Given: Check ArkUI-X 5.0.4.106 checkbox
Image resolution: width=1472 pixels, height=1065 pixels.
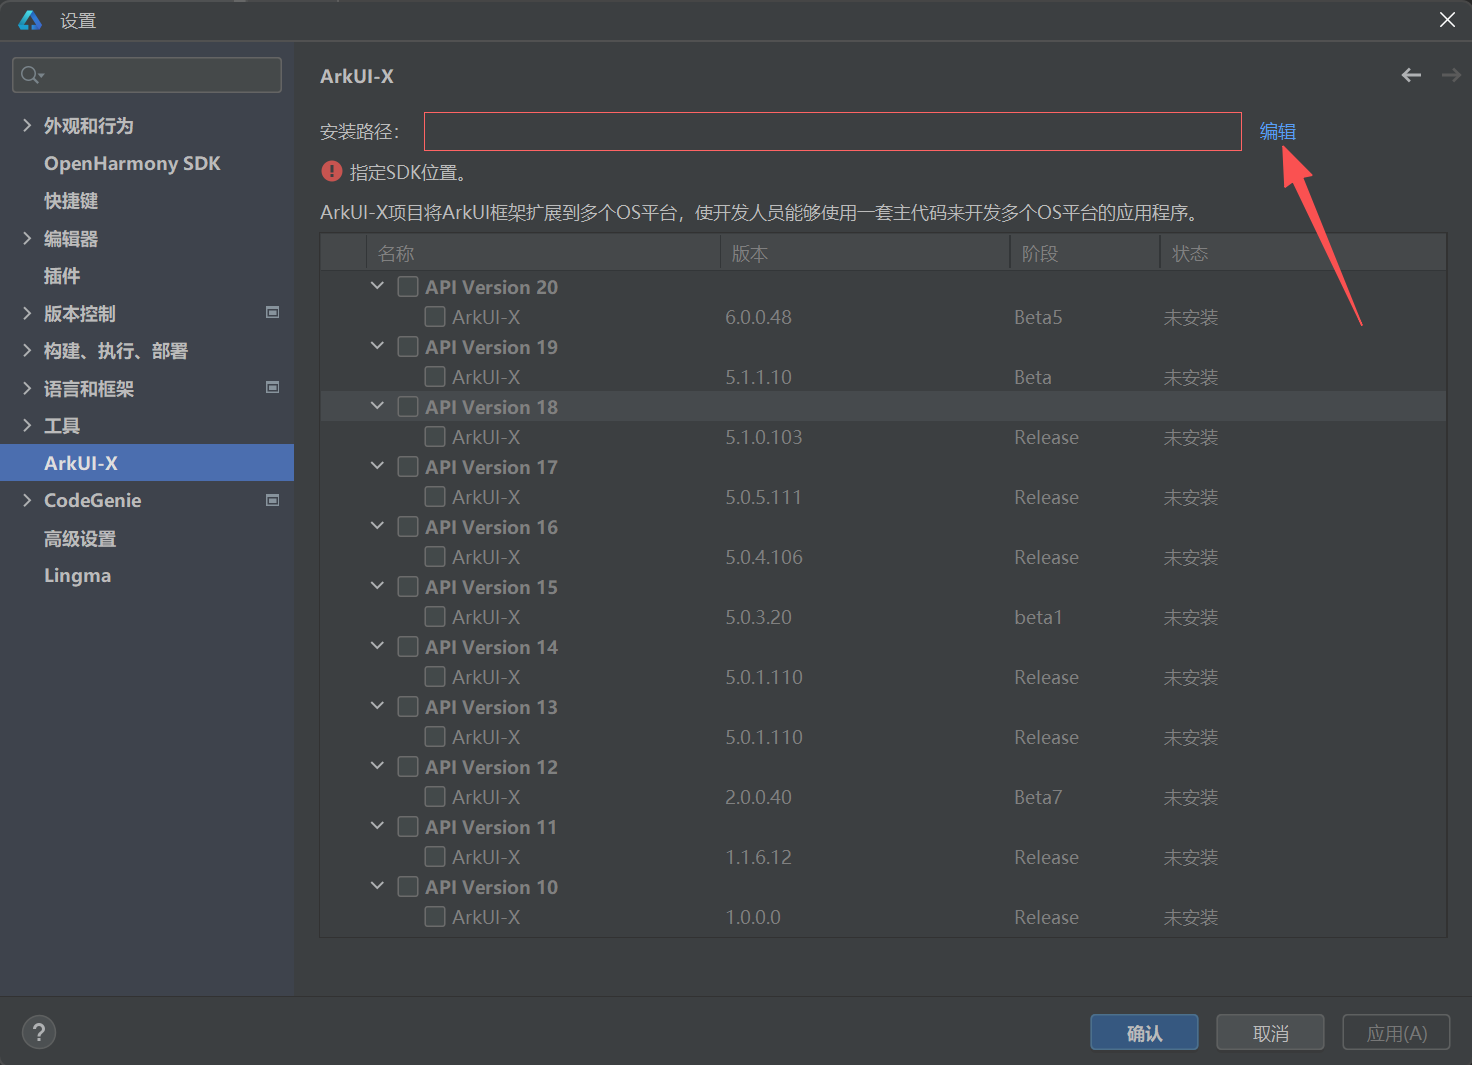Looking at the screenshot, I should (x=435, y=557).
